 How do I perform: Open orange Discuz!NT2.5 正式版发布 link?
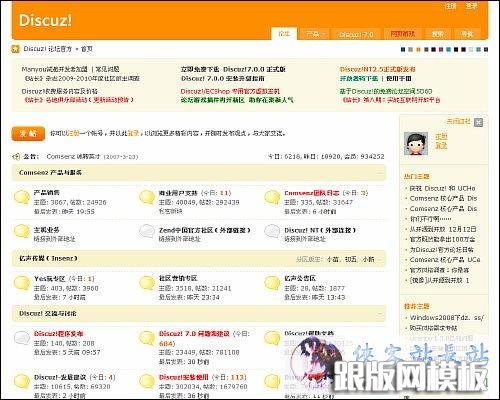[x=378, y=69]
